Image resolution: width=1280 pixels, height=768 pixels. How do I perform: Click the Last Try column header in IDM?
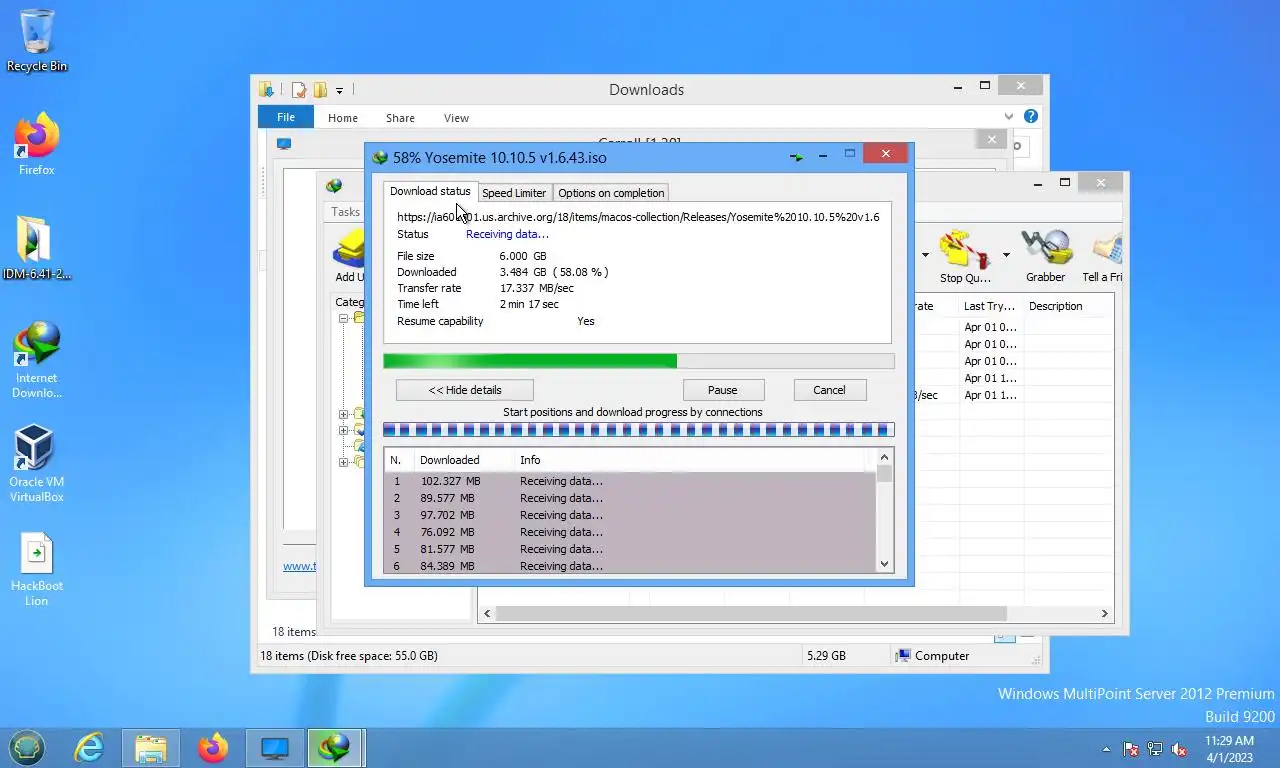pos(990,306)
